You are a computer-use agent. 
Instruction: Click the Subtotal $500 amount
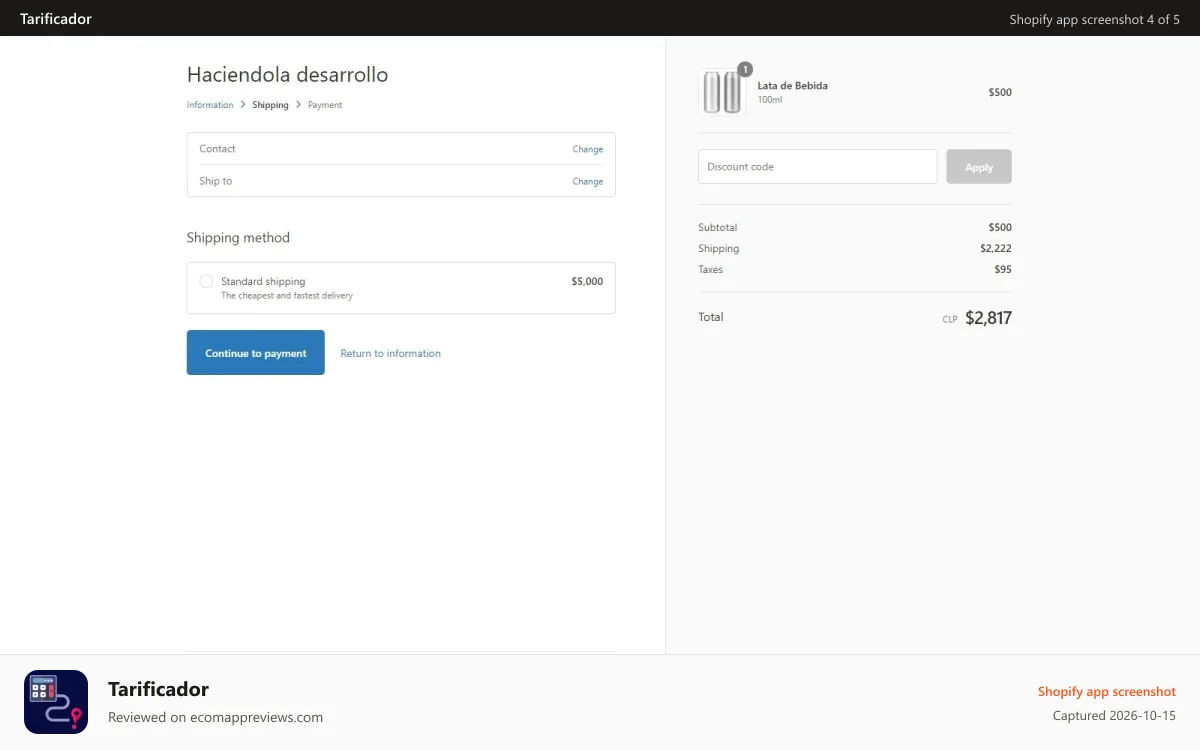[x=1000, y=227]
